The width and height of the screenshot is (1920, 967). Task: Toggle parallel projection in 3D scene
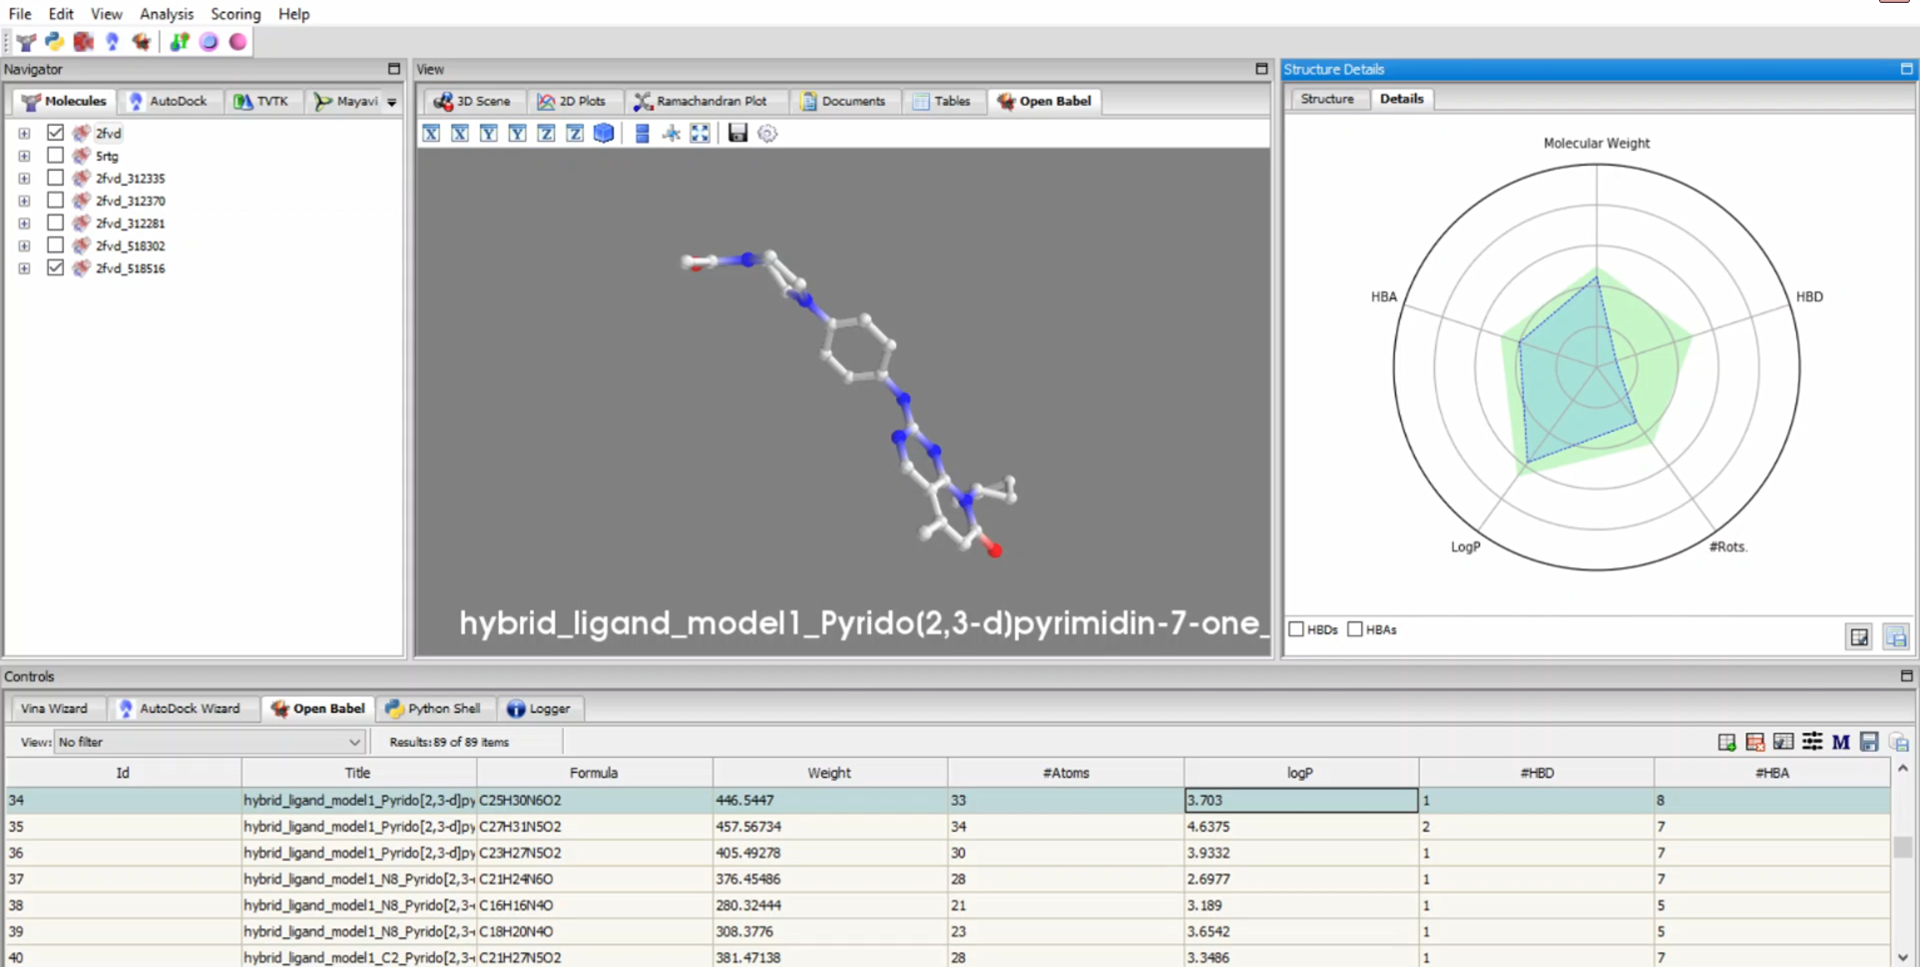tap(642, 133)
